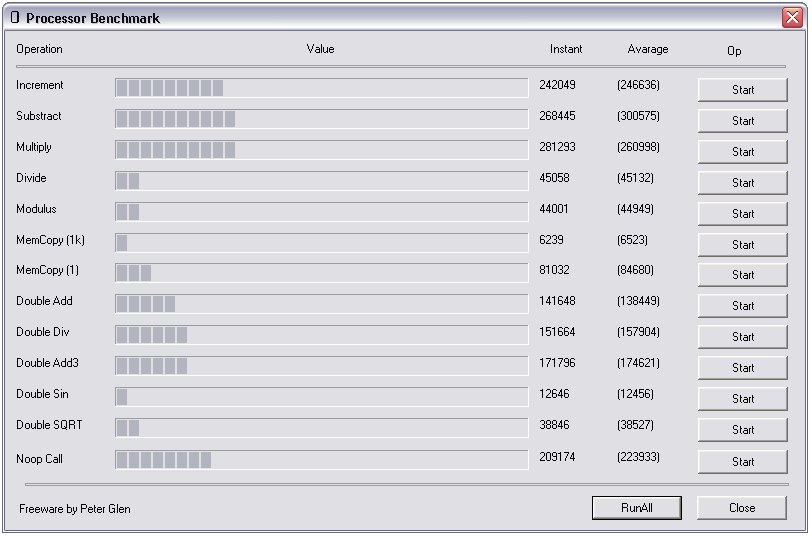
Task: Click the Processor Benchmark title bar icon
Action: coord(15,18)
